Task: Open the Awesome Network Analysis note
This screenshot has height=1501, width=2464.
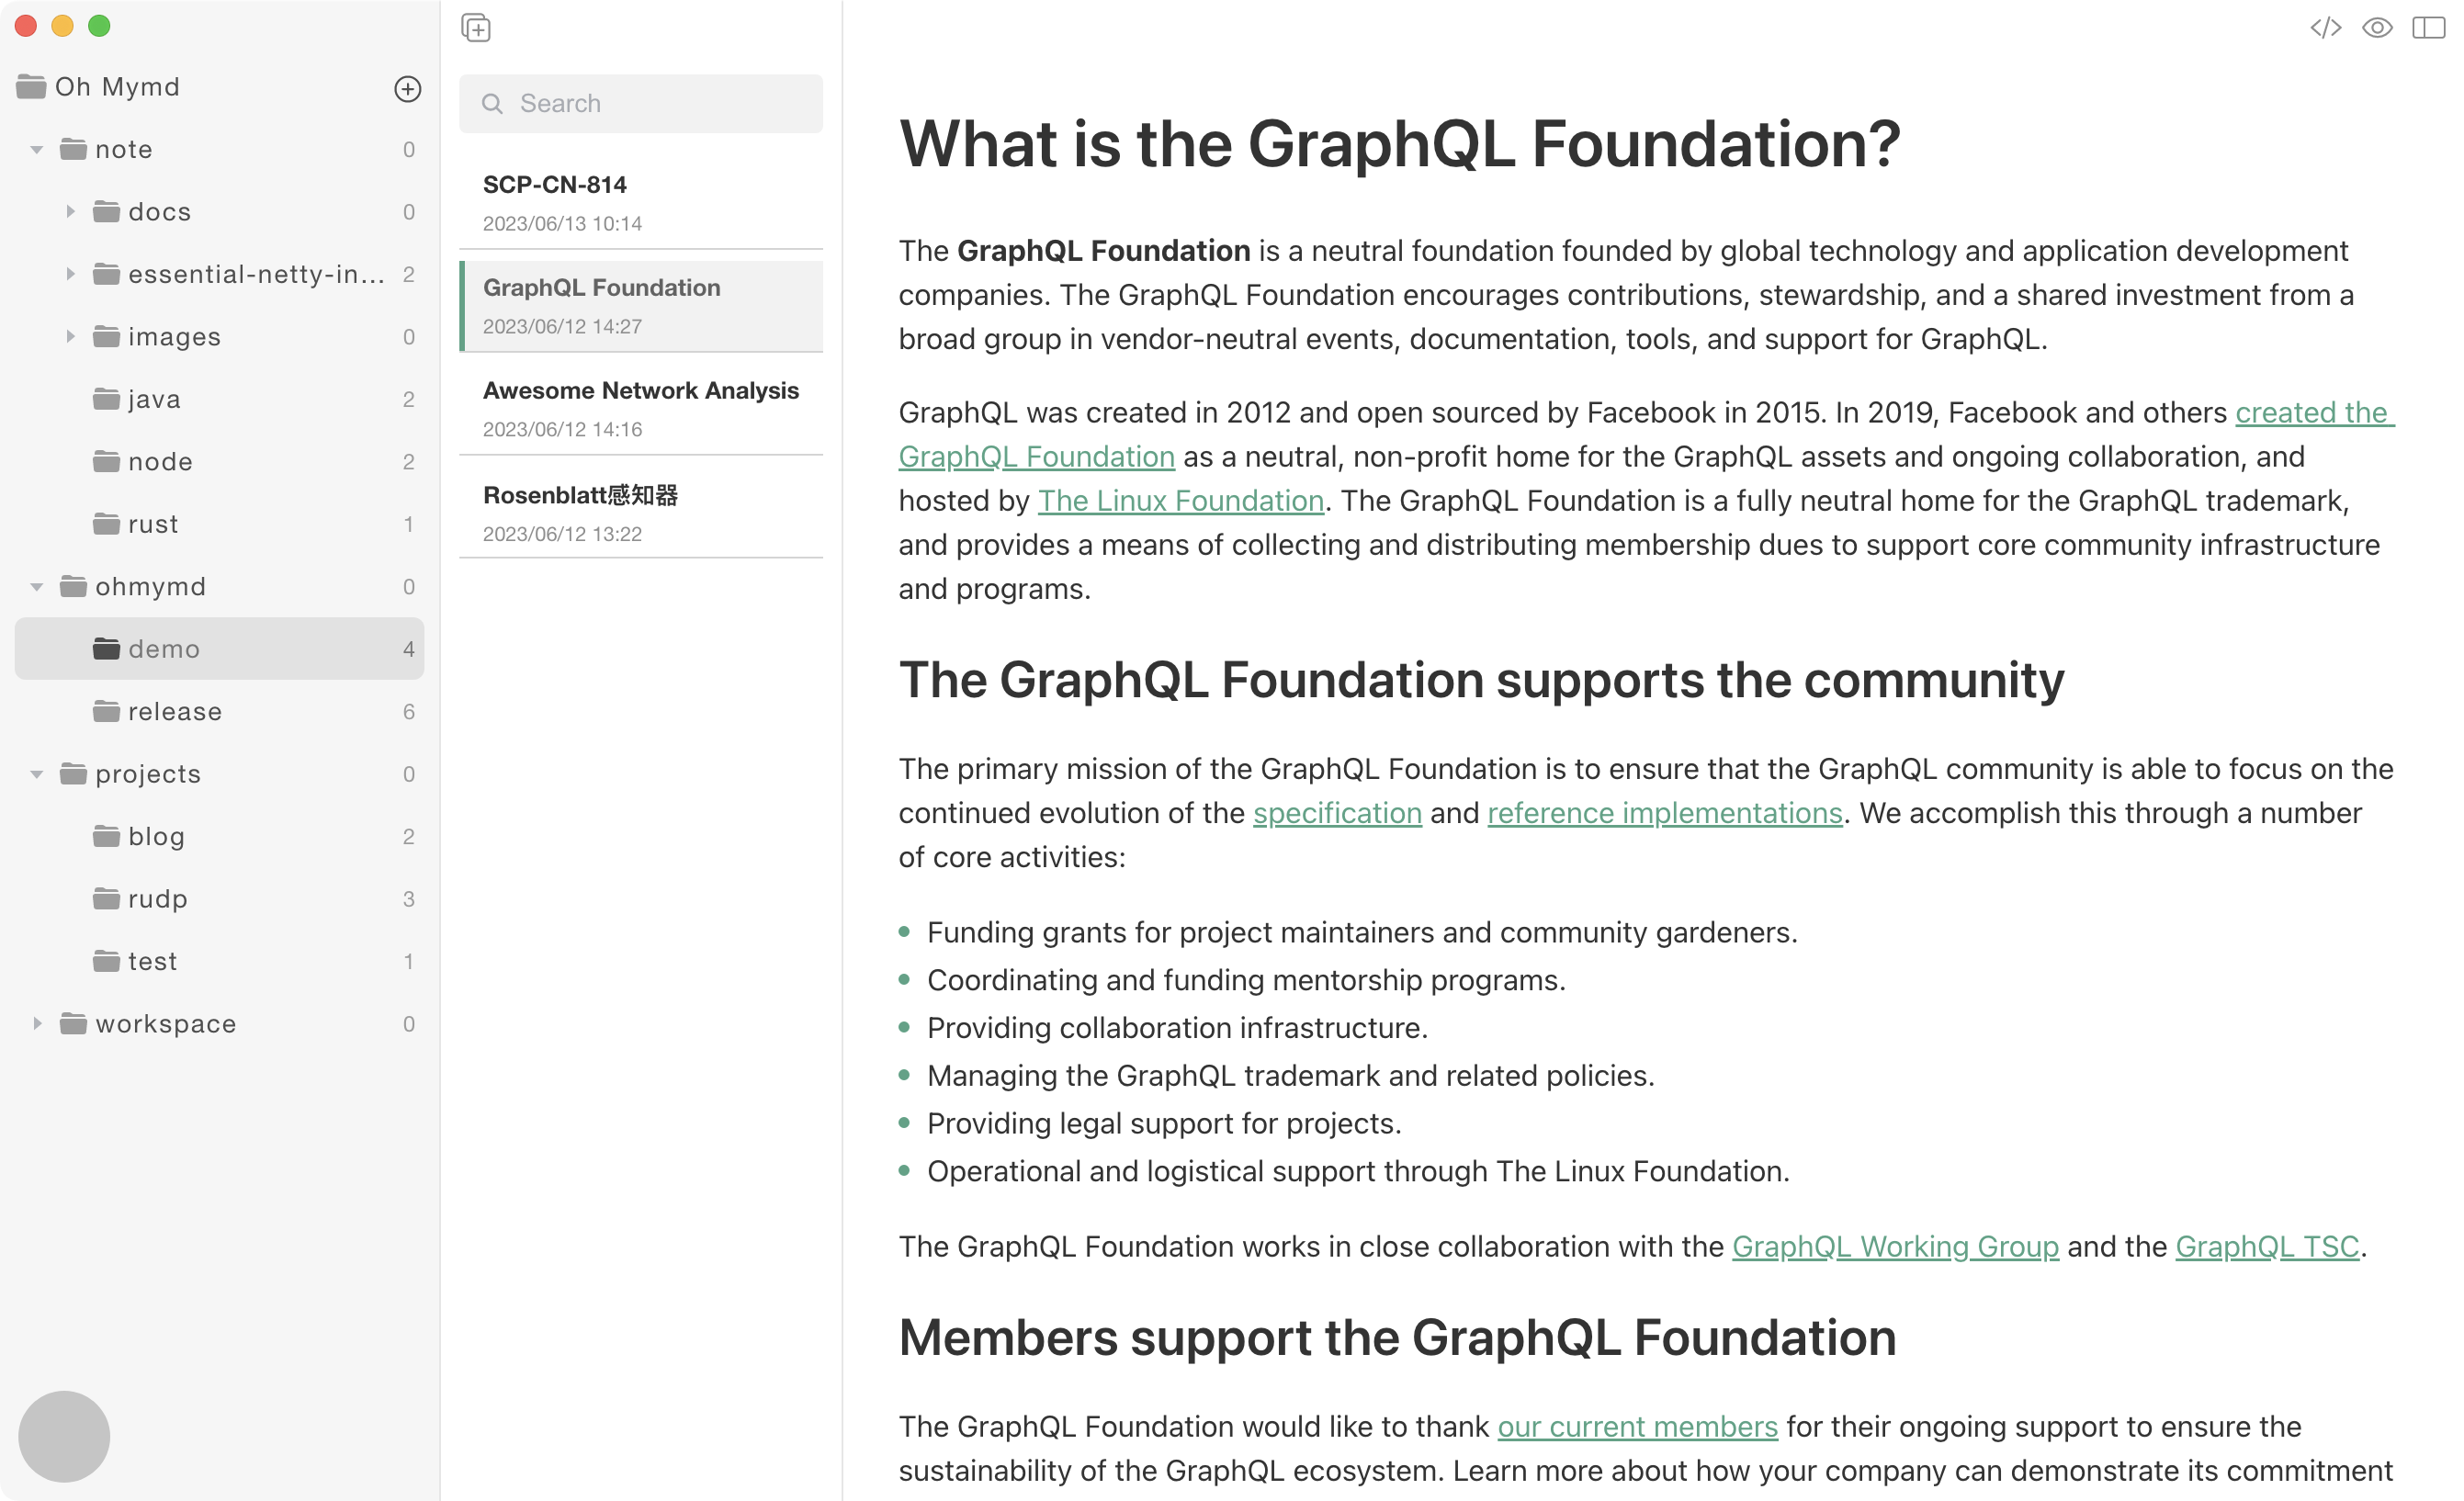Action: [x=641, y=408]
